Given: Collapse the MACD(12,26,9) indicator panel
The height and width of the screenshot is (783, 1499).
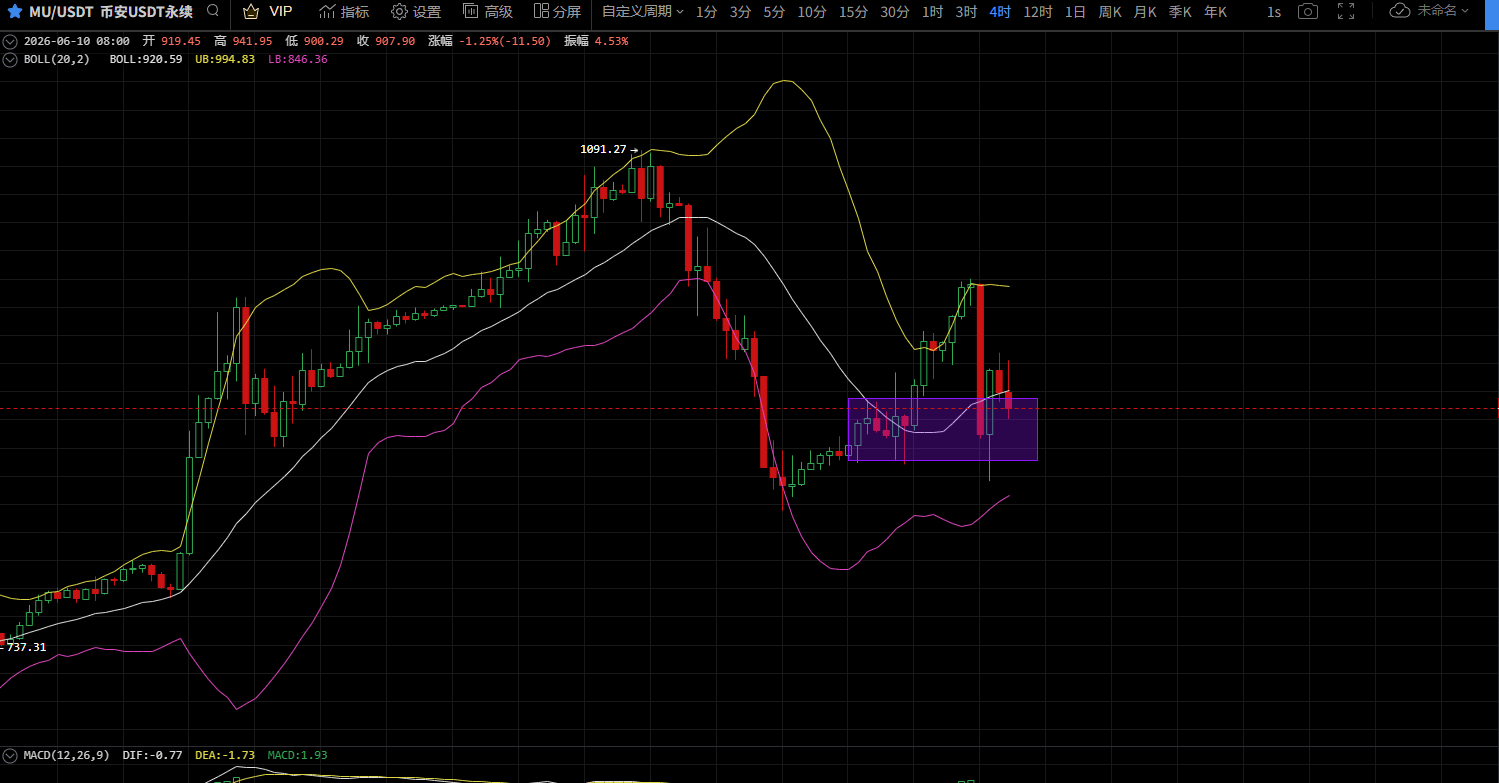Looking at the screenshot, I should click(x=10, y=755).
